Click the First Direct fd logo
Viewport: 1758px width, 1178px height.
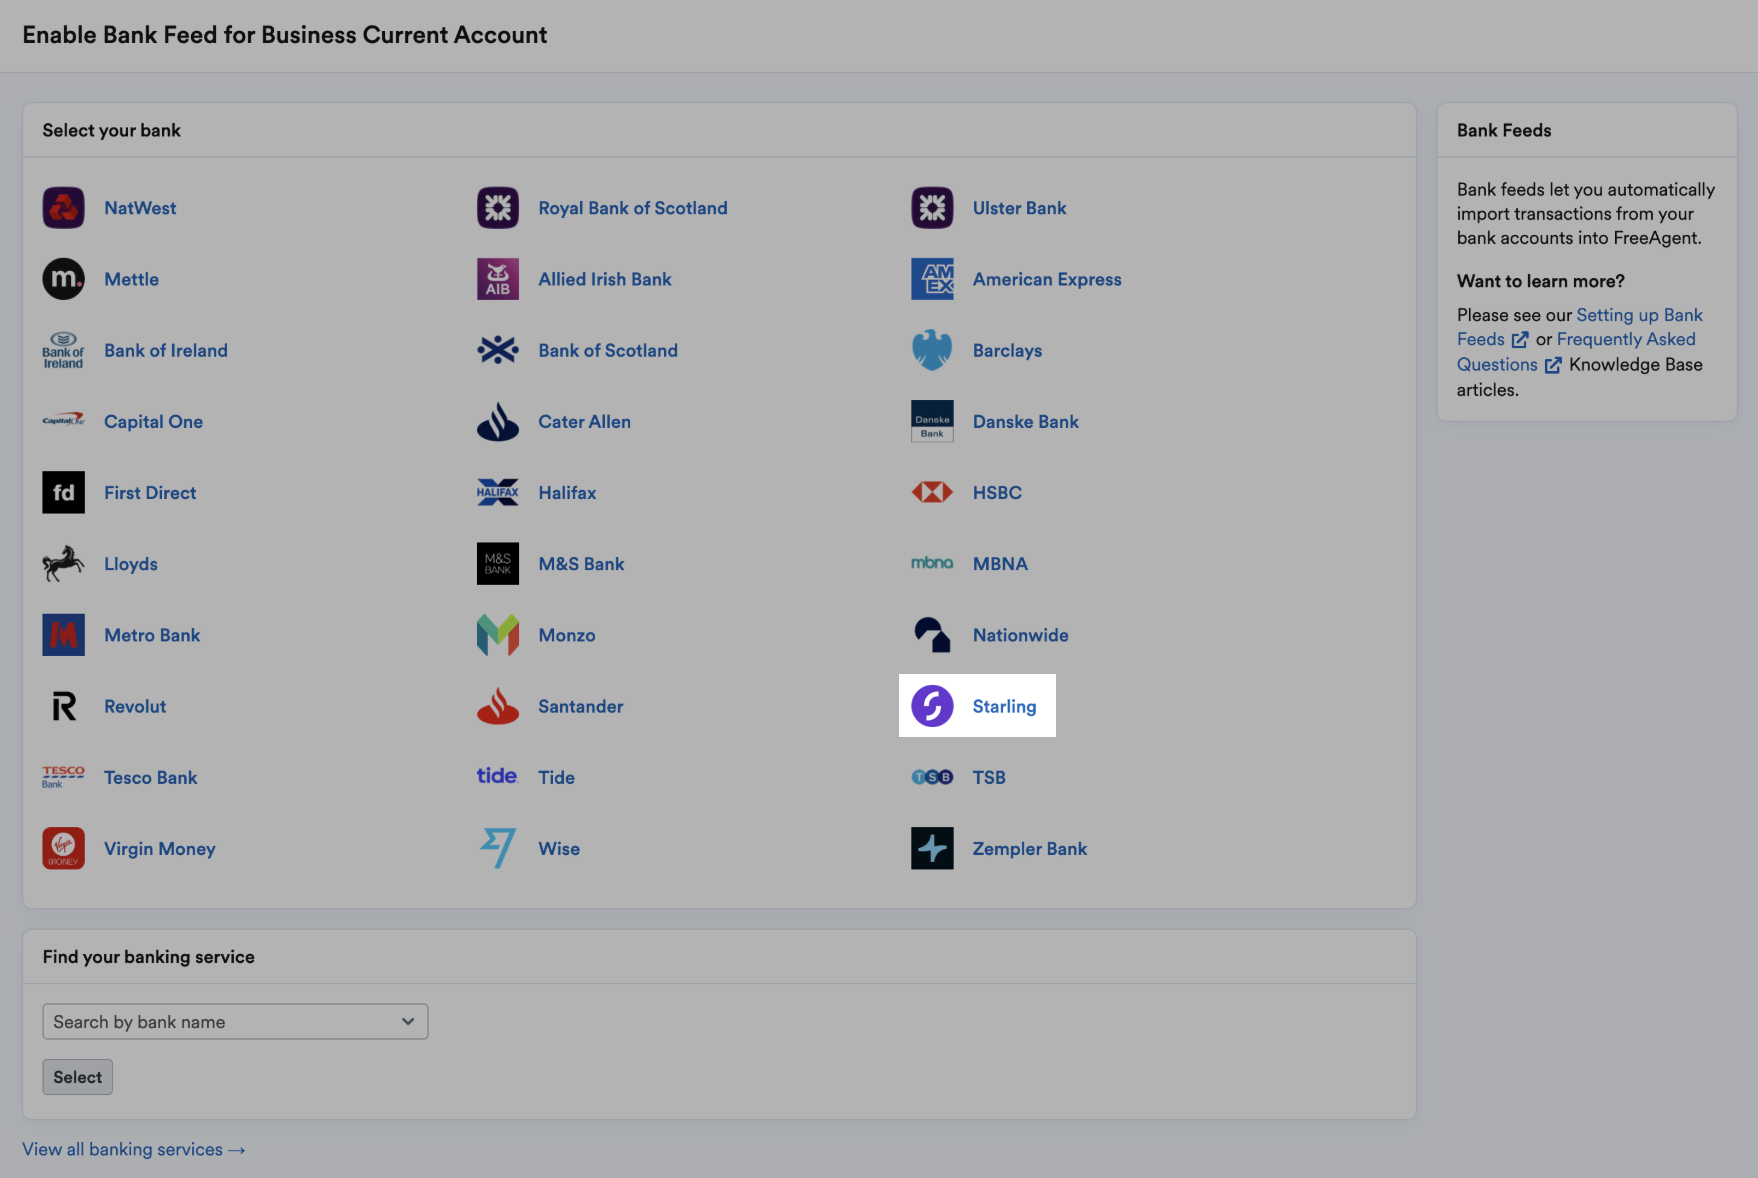[x=63, y=492]
